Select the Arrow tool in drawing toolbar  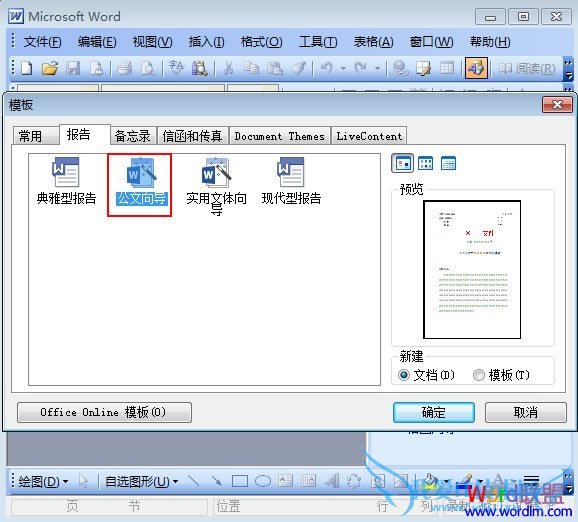point(216,481)
